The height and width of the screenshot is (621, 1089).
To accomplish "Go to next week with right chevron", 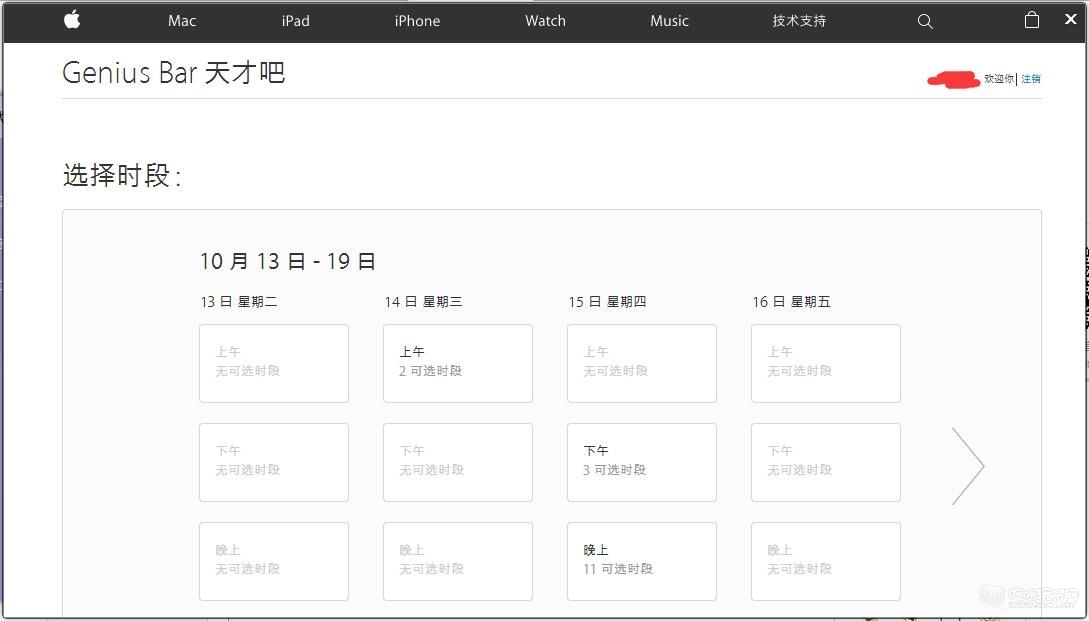I will coord(968,465).
